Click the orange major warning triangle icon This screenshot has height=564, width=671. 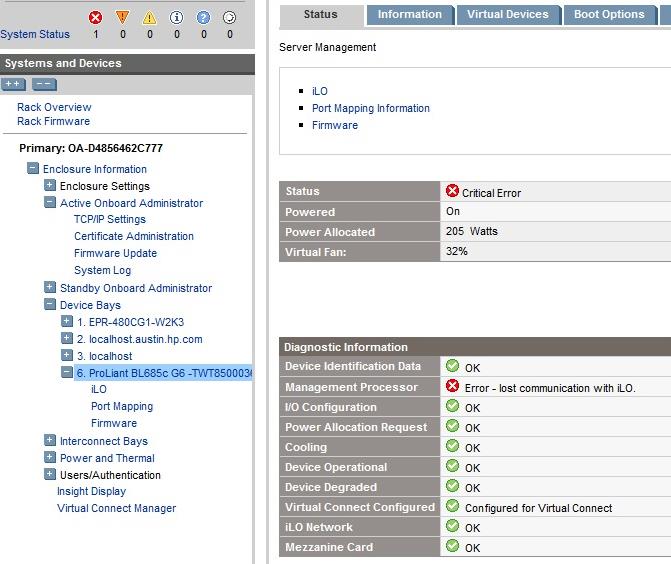point(123,17)
